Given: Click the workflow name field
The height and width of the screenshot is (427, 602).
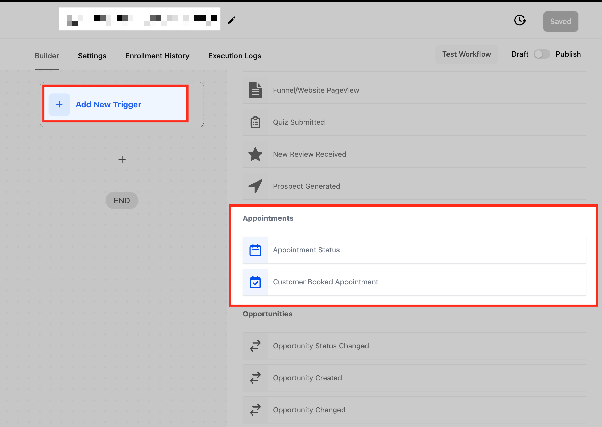Looking at the screenshot, I should (139, 19).
